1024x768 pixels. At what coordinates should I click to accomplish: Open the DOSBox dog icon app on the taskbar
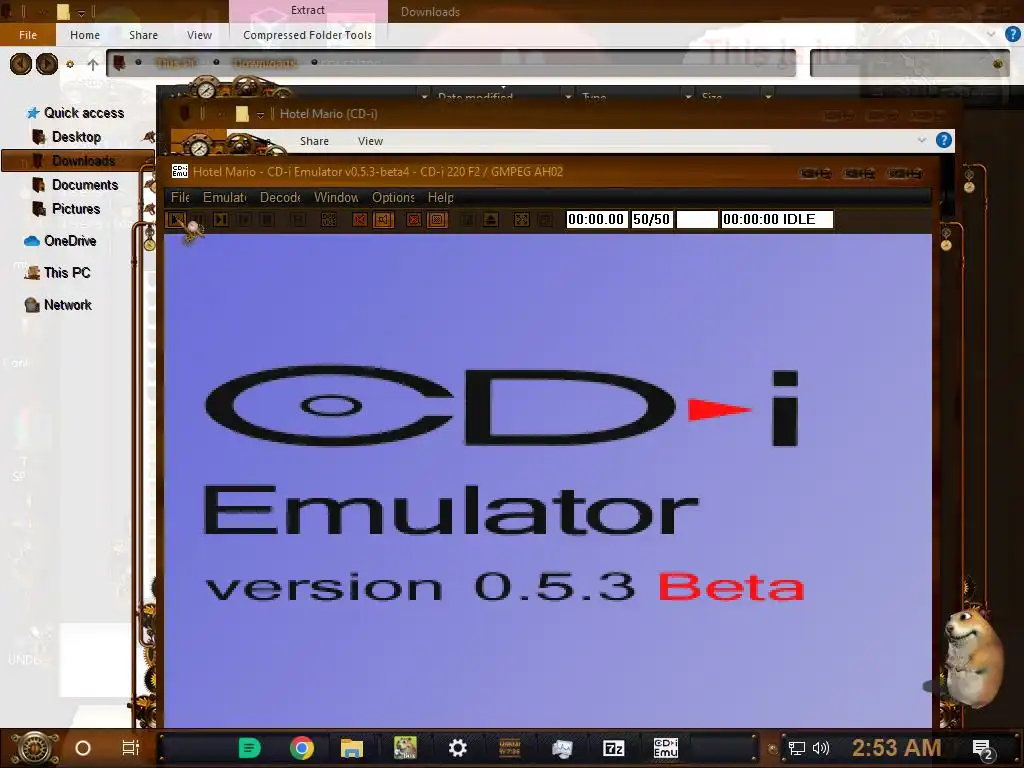[405, 748]
